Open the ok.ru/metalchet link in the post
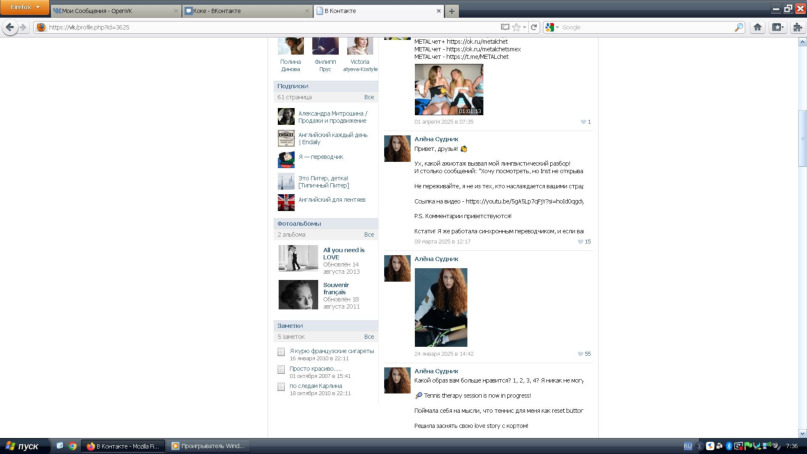This screenshot has width=807, height=454. (477, 42)
